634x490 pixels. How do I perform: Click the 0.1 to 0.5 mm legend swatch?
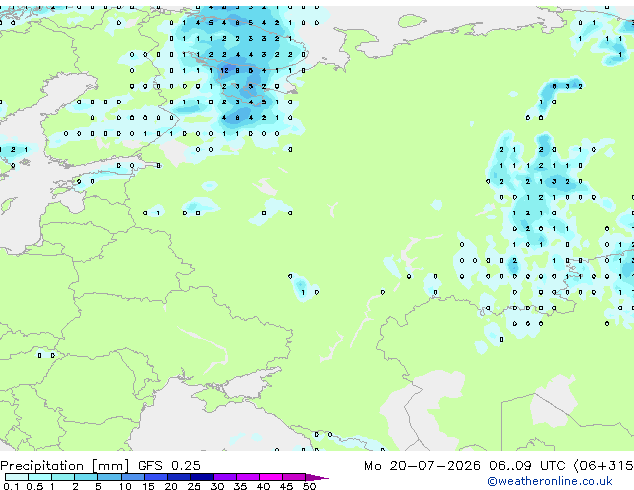tap(17, 477)
